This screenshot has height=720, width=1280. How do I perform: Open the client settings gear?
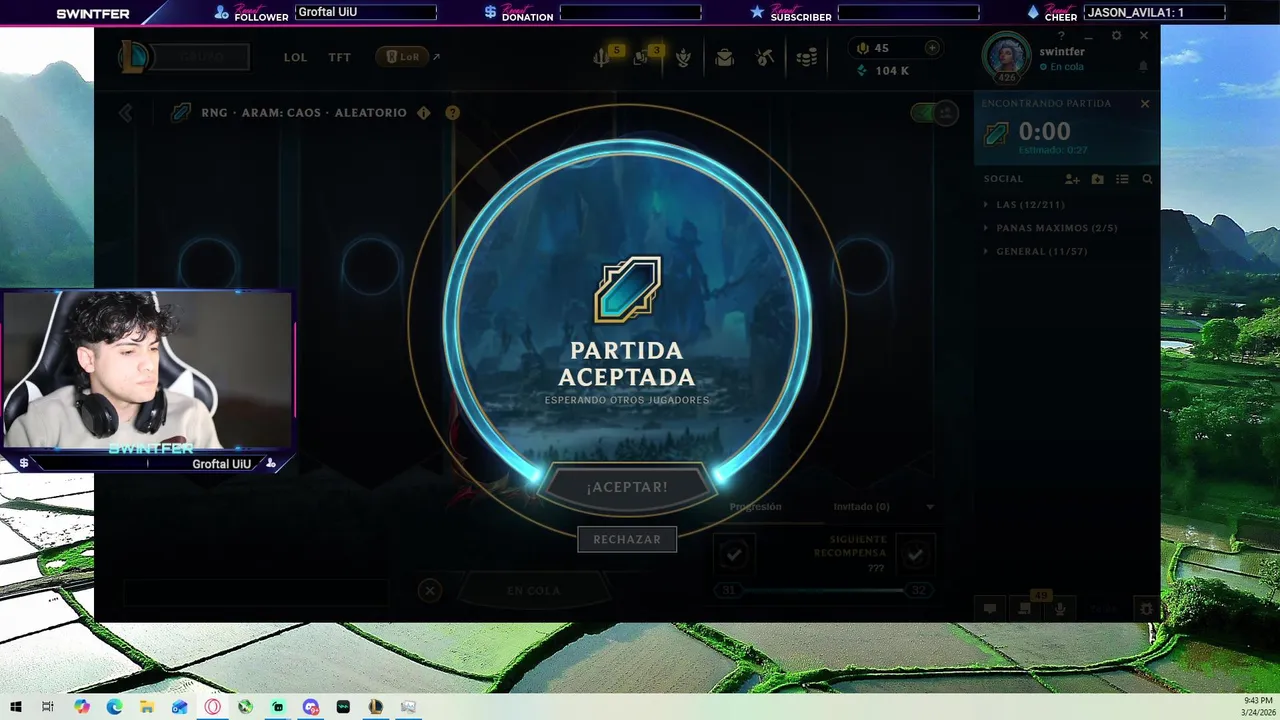[x=1117, y=36]
